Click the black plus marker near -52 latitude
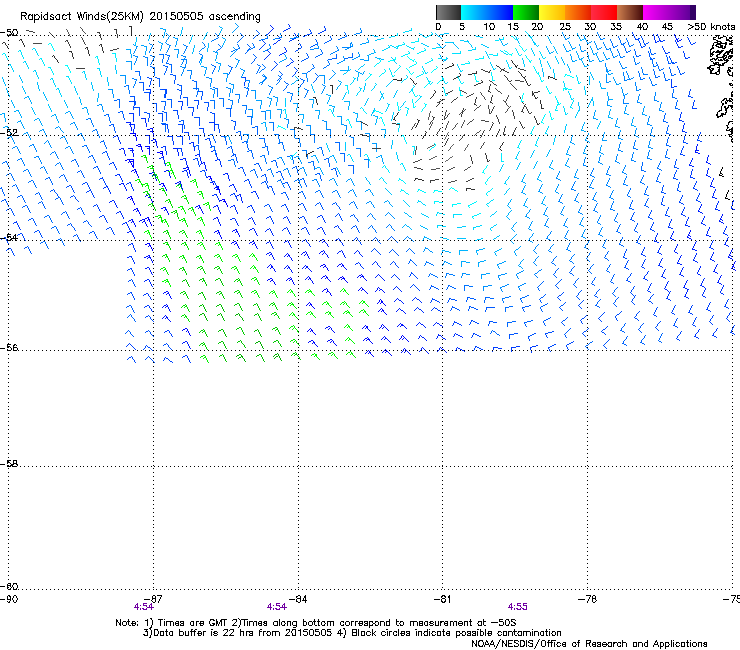Image resolution: width=740 pixels, height=650 pixels. 376,148
